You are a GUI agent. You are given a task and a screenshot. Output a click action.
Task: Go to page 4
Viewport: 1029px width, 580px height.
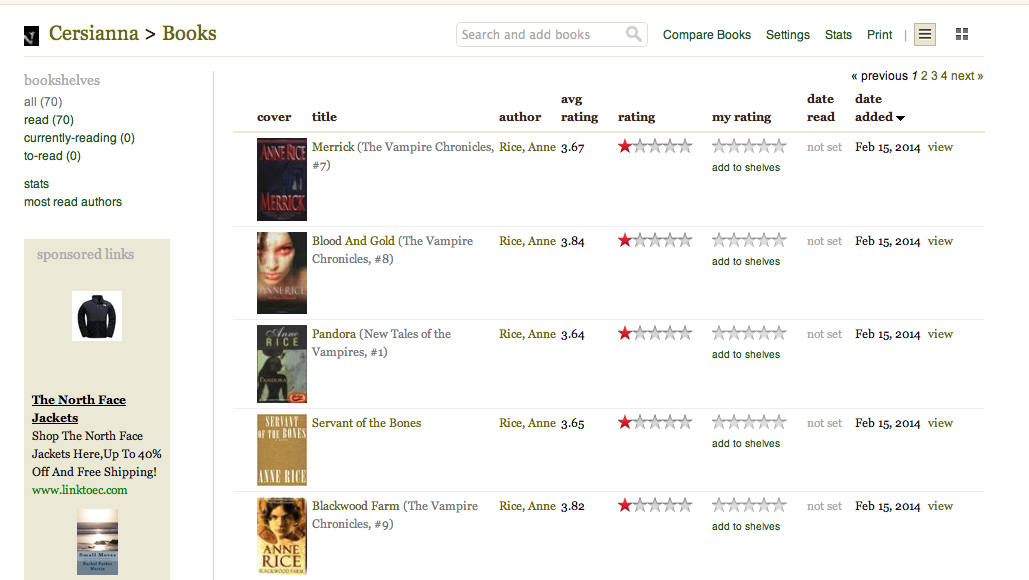click(944, 76)
